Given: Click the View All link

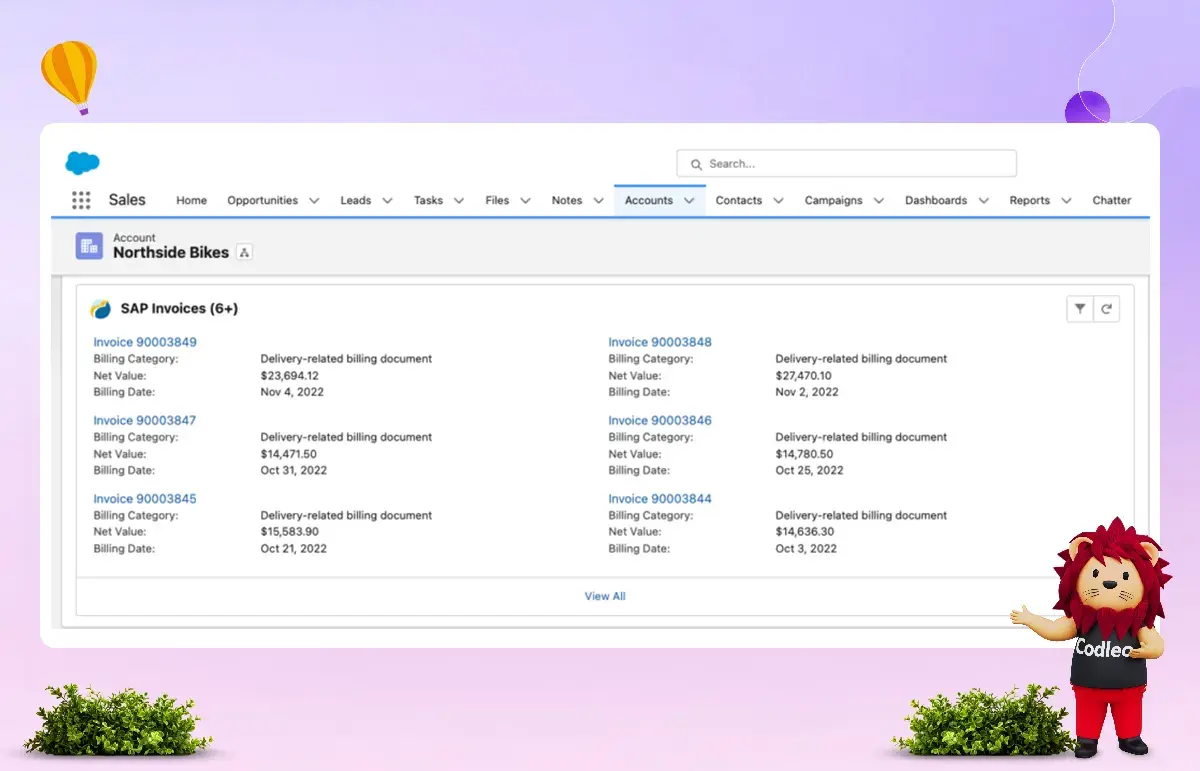Looking at the screenshot, I should click(605, 596).
